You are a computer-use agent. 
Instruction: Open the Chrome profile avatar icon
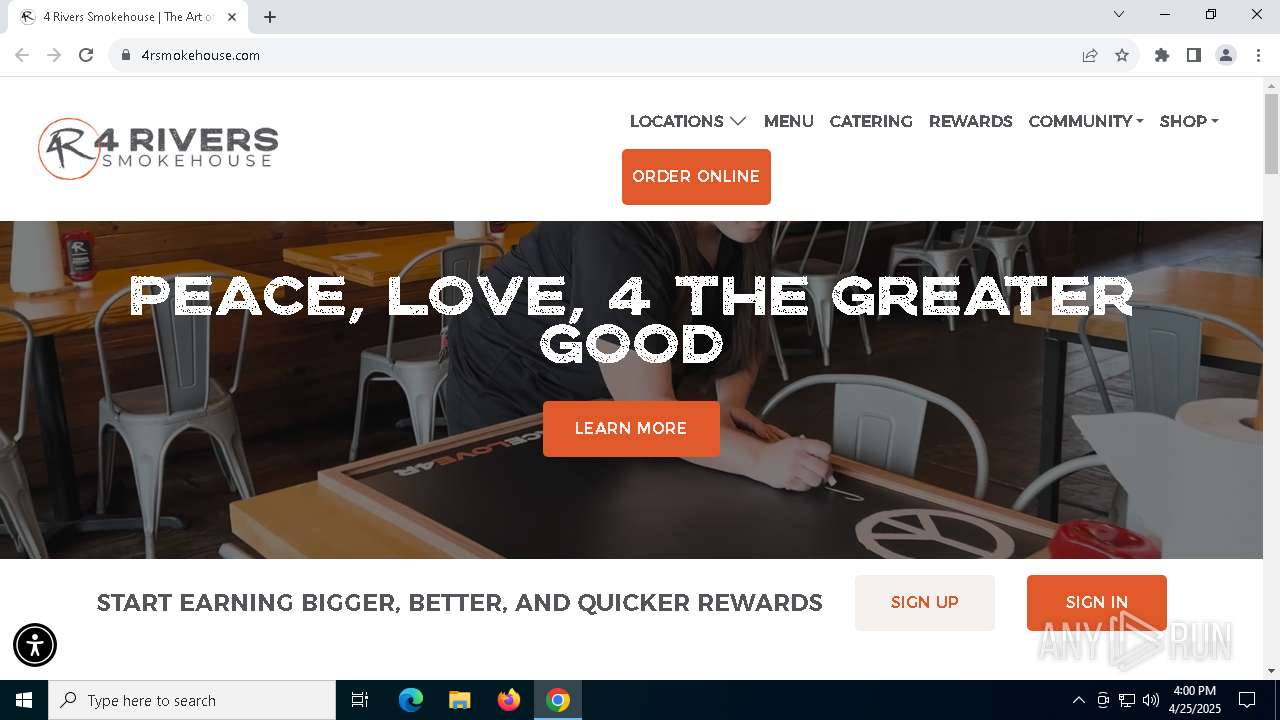1226,55
